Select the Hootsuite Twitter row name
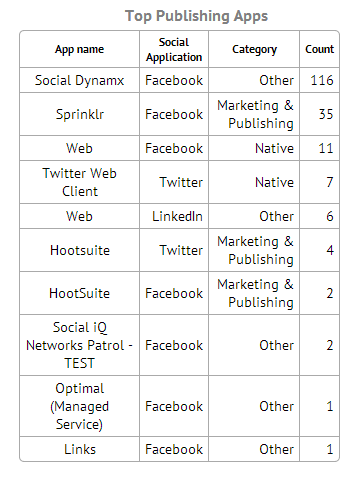The height and width of the screenshot is (479, 360). (79, 250)
